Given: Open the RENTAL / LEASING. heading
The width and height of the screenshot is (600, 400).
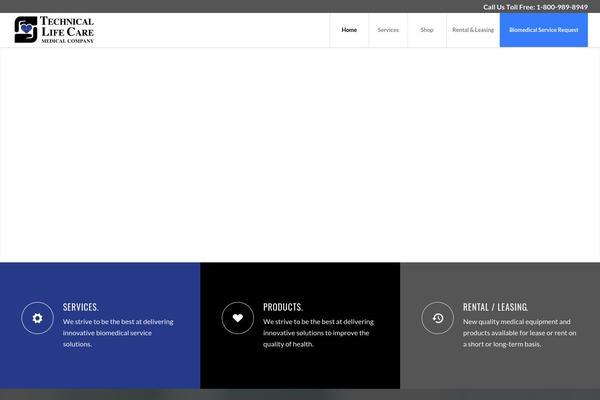Looking at the screenshot, I should pos(496,307).
